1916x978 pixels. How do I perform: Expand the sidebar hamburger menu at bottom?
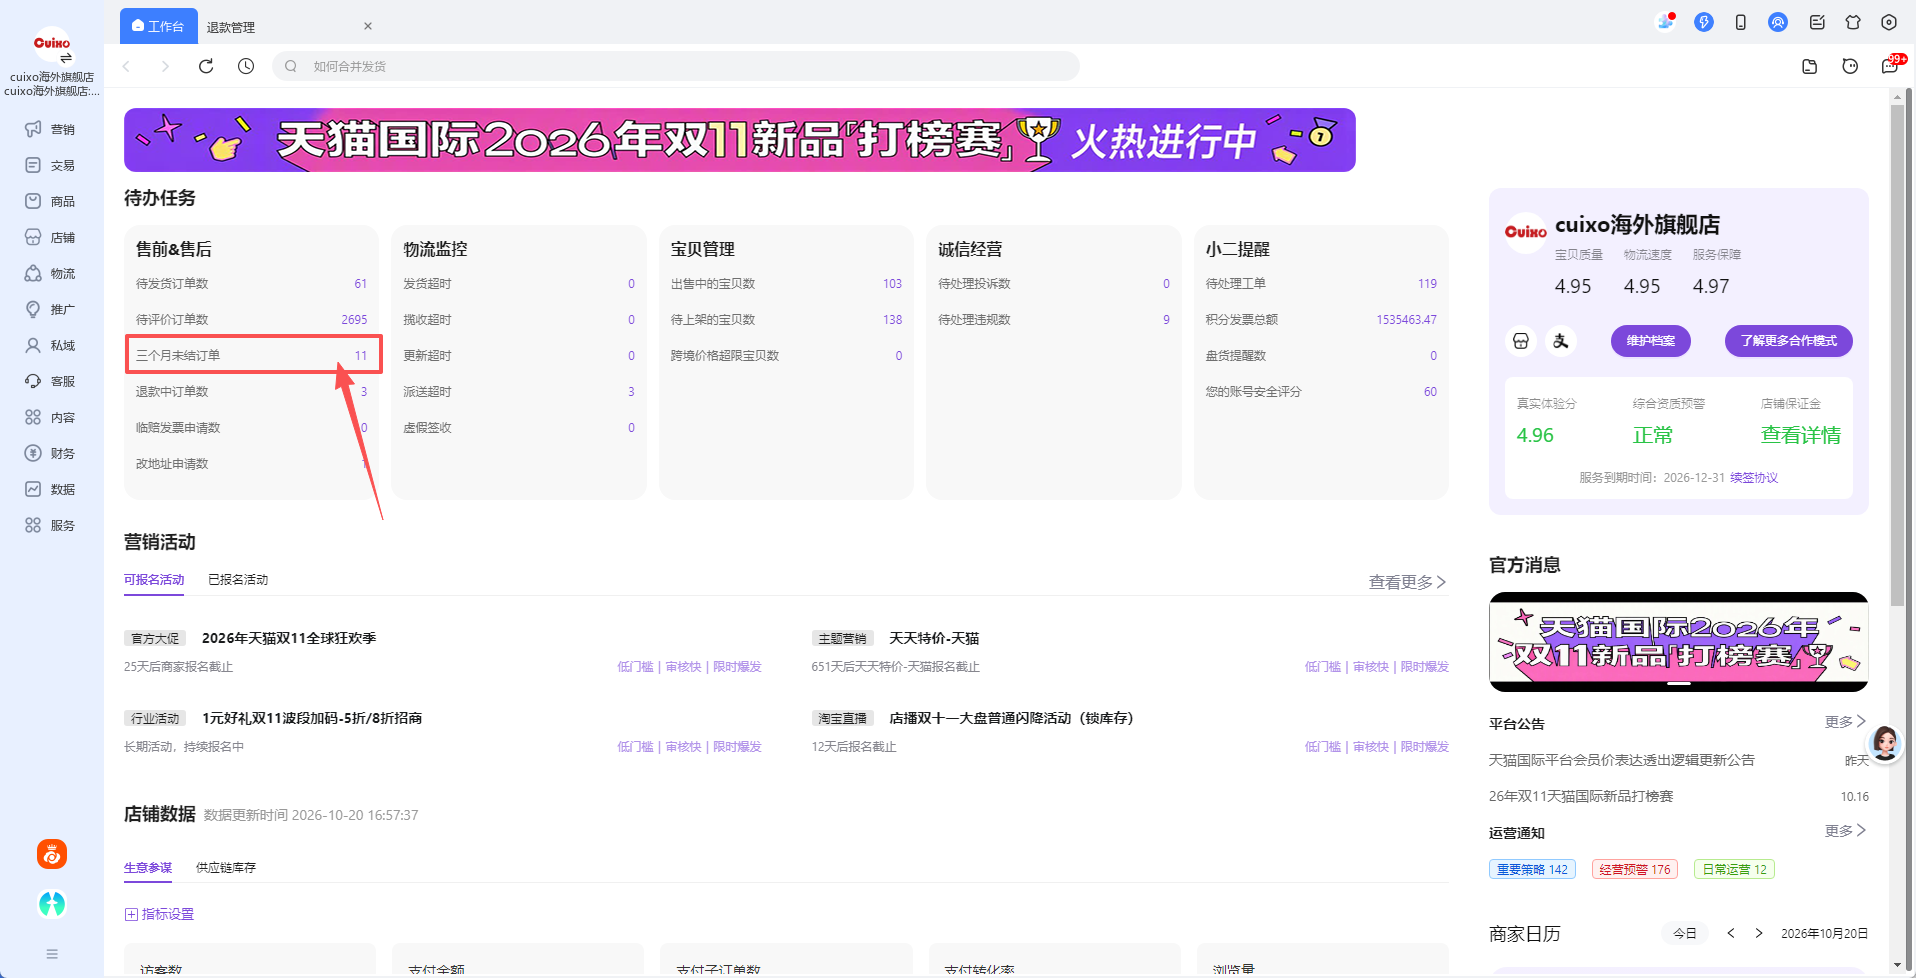click(x=52, y=954)
